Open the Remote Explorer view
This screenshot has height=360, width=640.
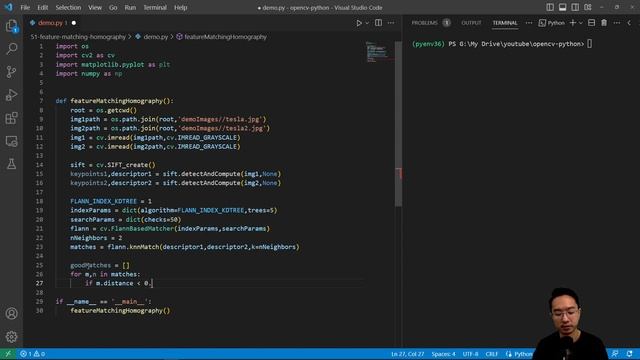11,141
